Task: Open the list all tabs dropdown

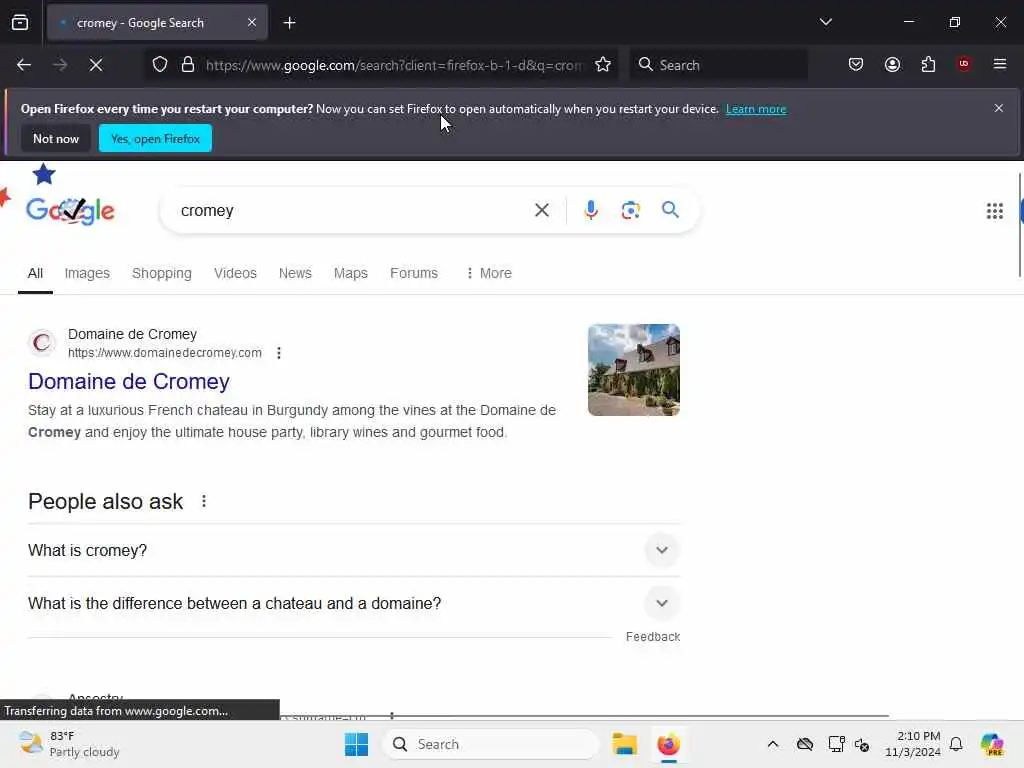Action: tap(825, 22)
